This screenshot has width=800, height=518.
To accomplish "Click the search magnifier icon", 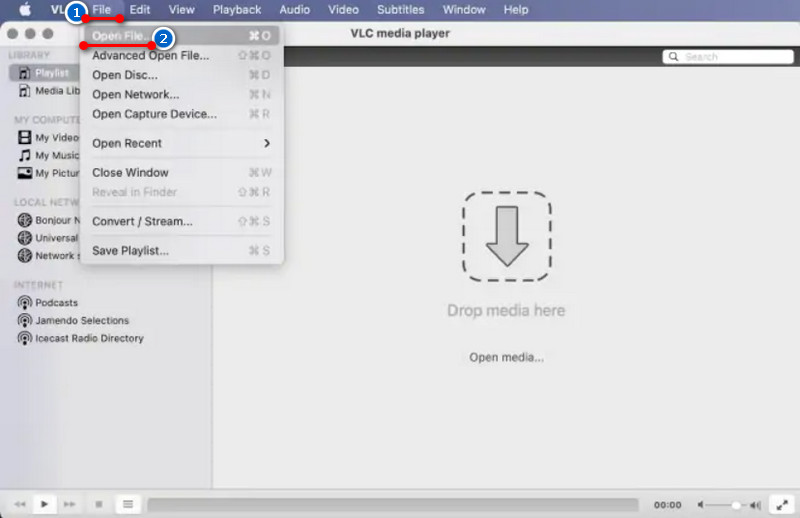I will click(673, 57).
